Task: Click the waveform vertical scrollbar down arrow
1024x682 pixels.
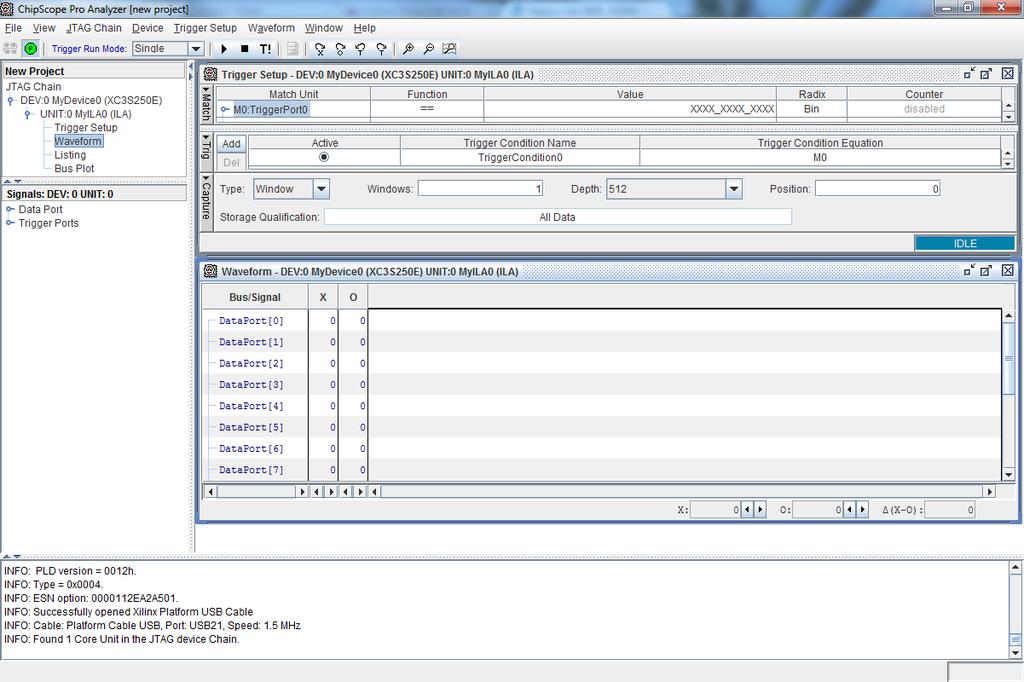Action: coord(1008,475)
